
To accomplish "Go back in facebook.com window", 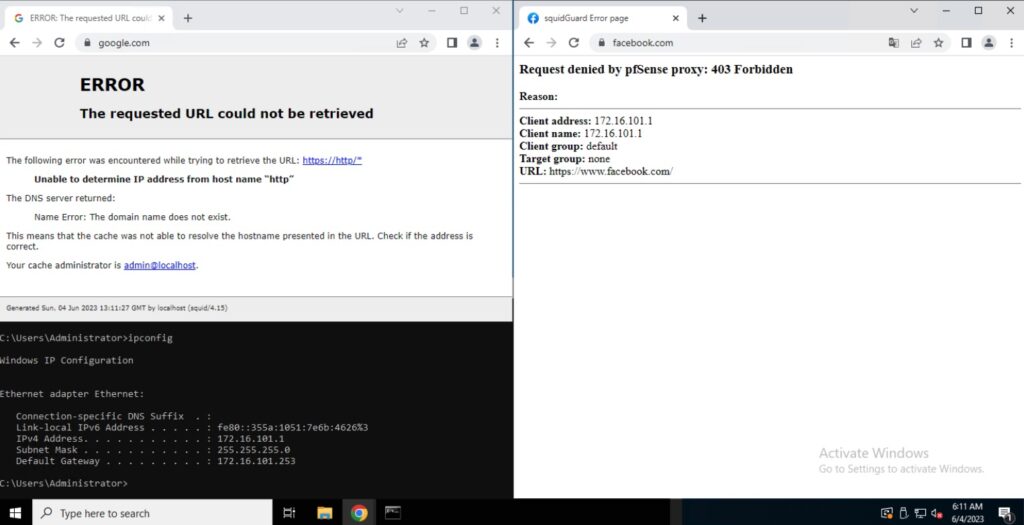I will pos(529,42).
